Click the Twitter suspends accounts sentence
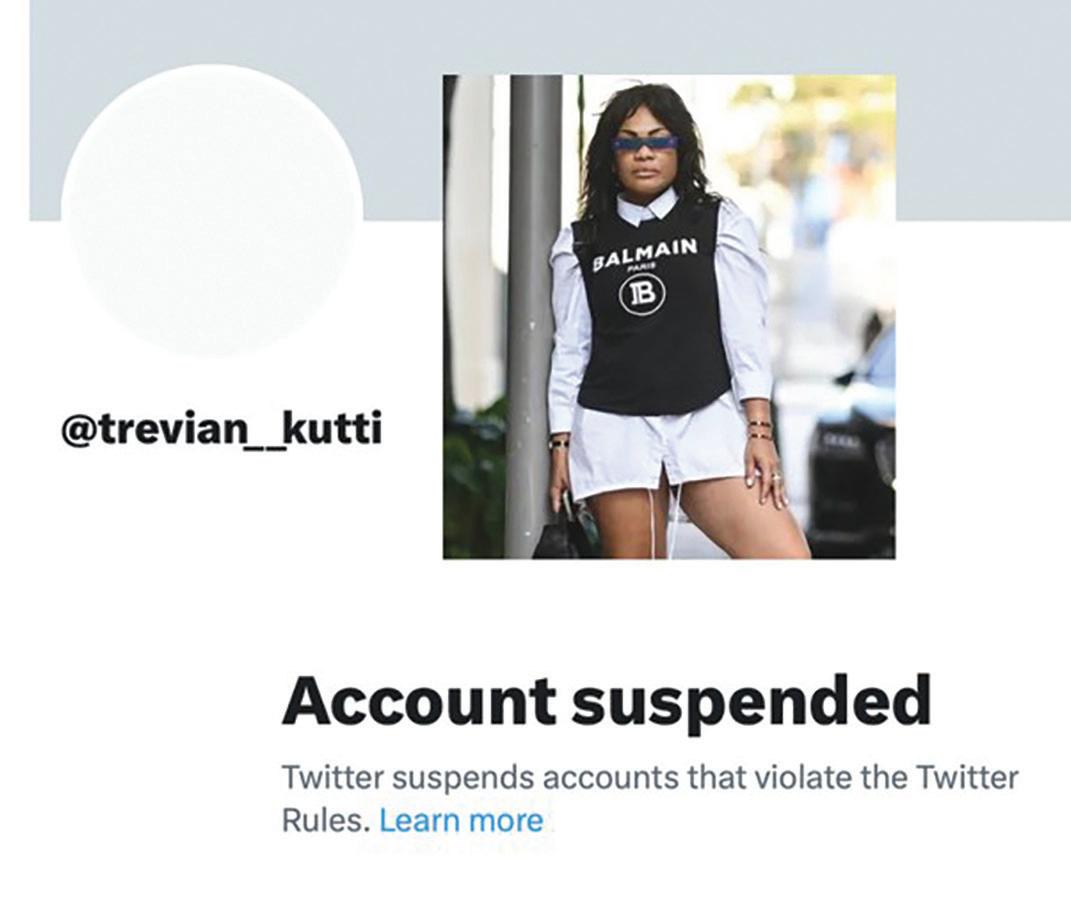The image size is (1071, 900). click(650, 799)
